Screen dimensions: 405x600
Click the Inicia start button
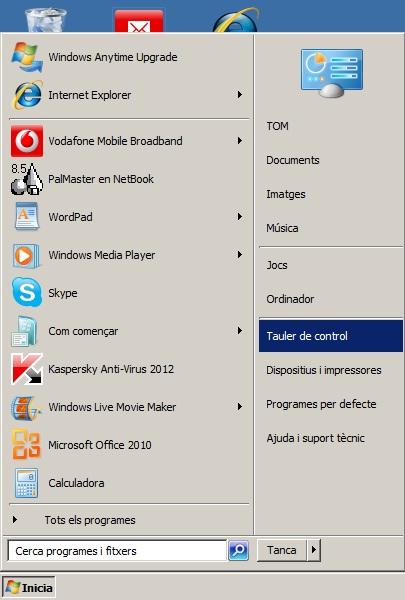[29, 587]
